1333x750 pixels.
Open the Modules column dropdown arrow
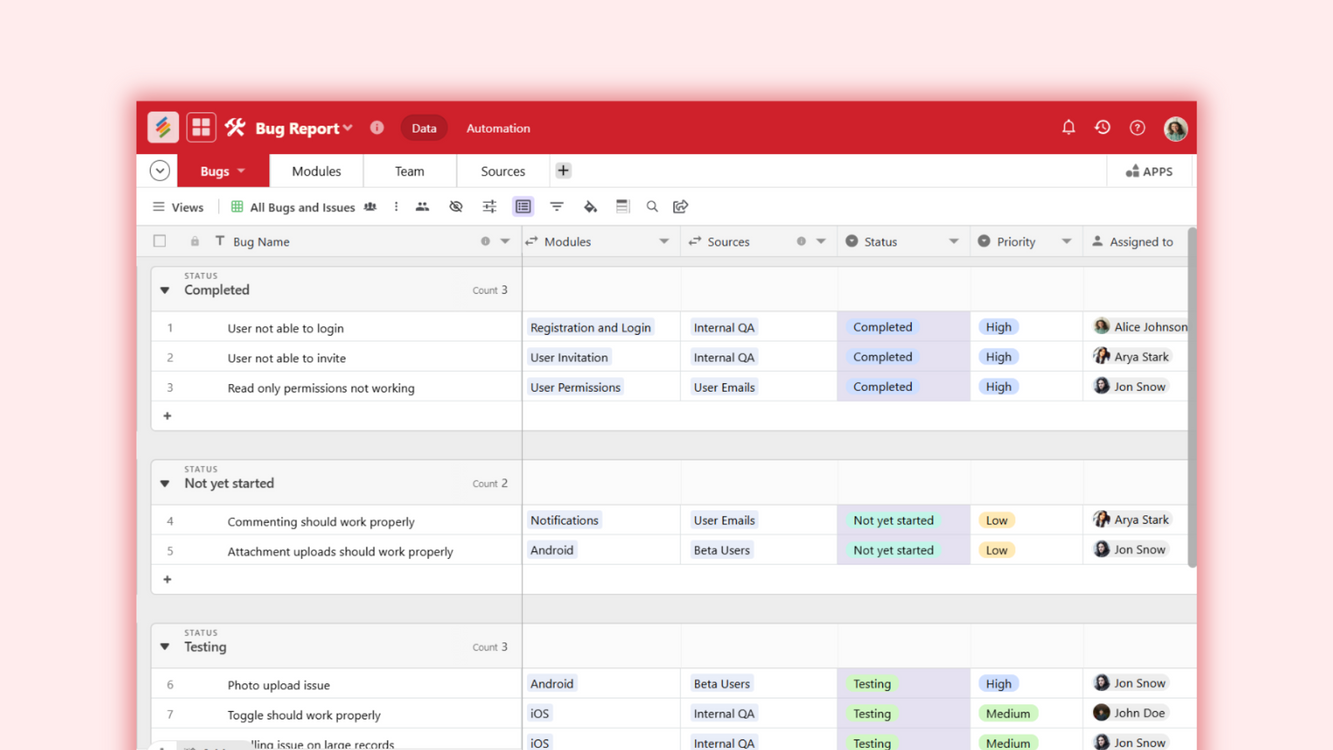pyautogui.click(x=664, y=242)
